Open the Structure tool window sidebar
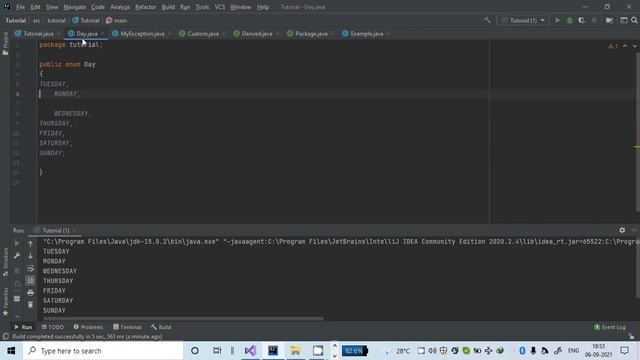640x360 pixels. [x=5, y=262]
